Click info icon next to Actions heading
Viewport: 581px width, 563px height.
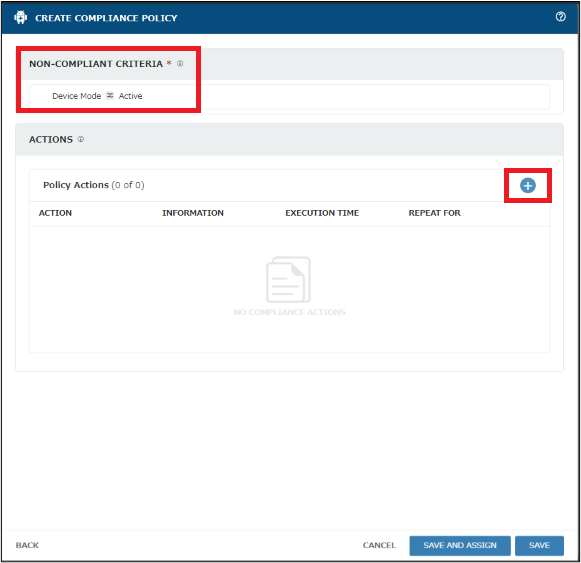point(81,139)
